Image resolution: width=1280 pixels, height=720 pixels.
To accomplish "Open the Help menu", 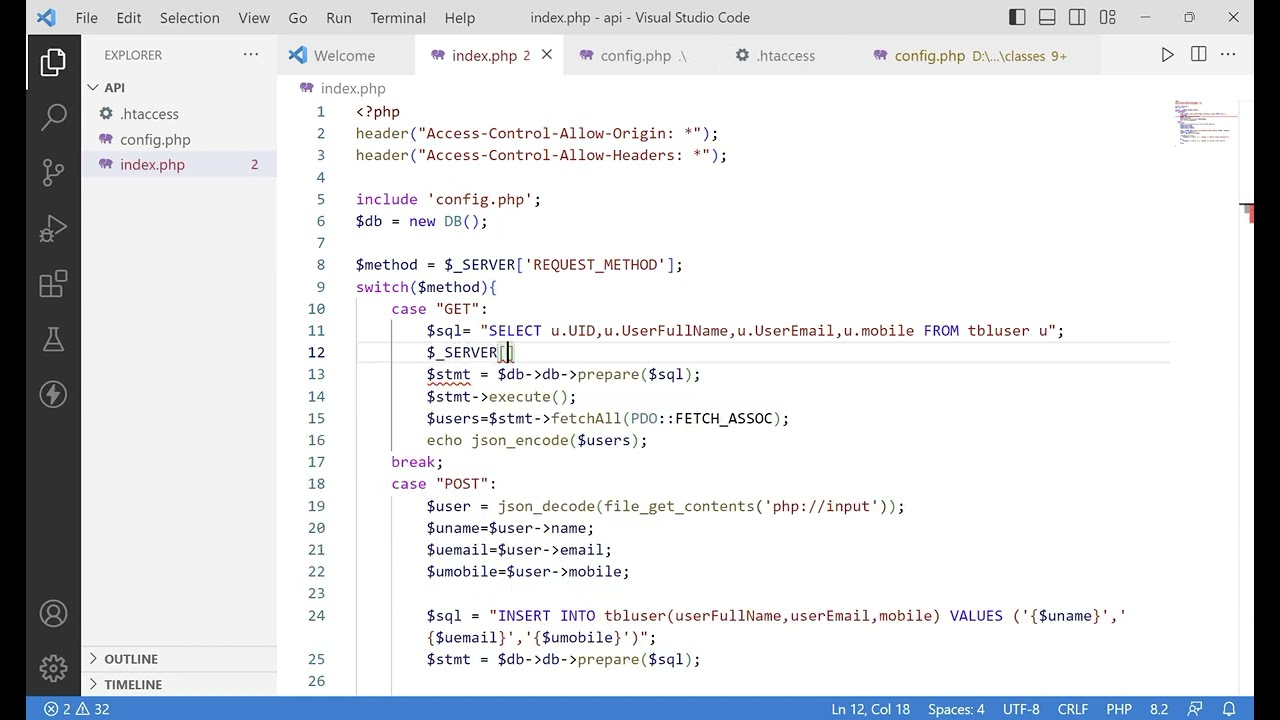I will click(x=460, y=17).
